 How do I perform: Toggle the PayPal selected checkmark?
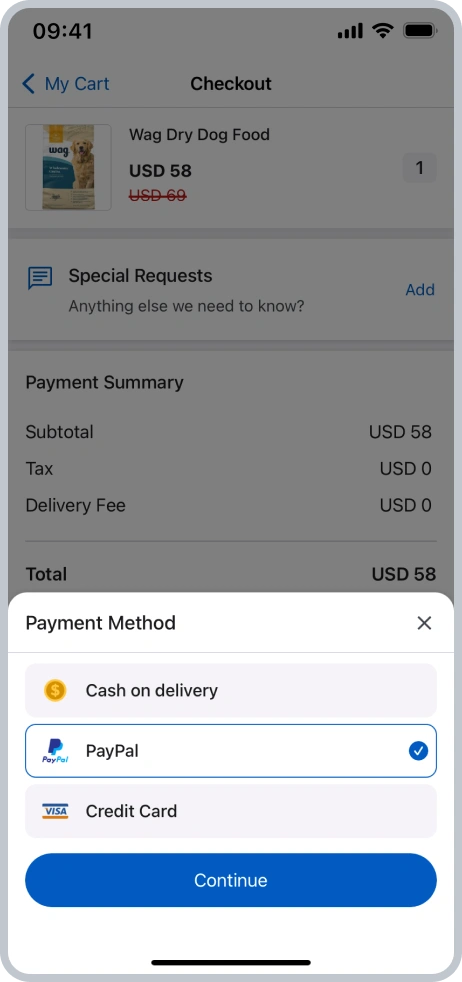(x=418, y=751)
